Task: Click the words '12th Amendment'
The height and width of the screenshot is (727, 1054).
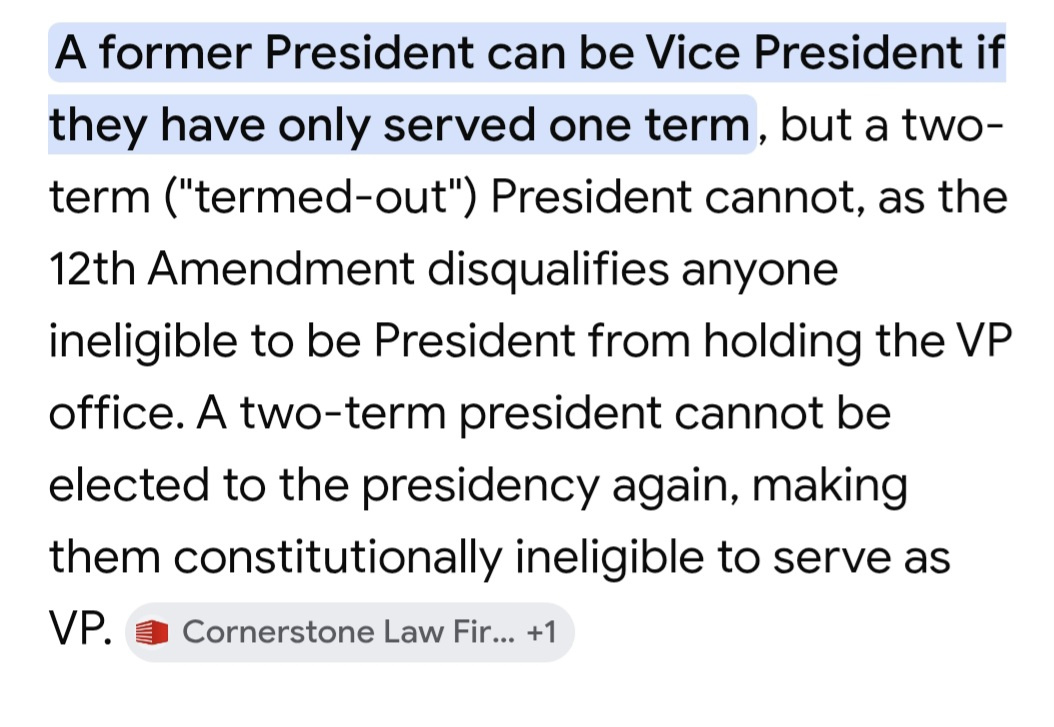Action: click(x=231, y=269)
